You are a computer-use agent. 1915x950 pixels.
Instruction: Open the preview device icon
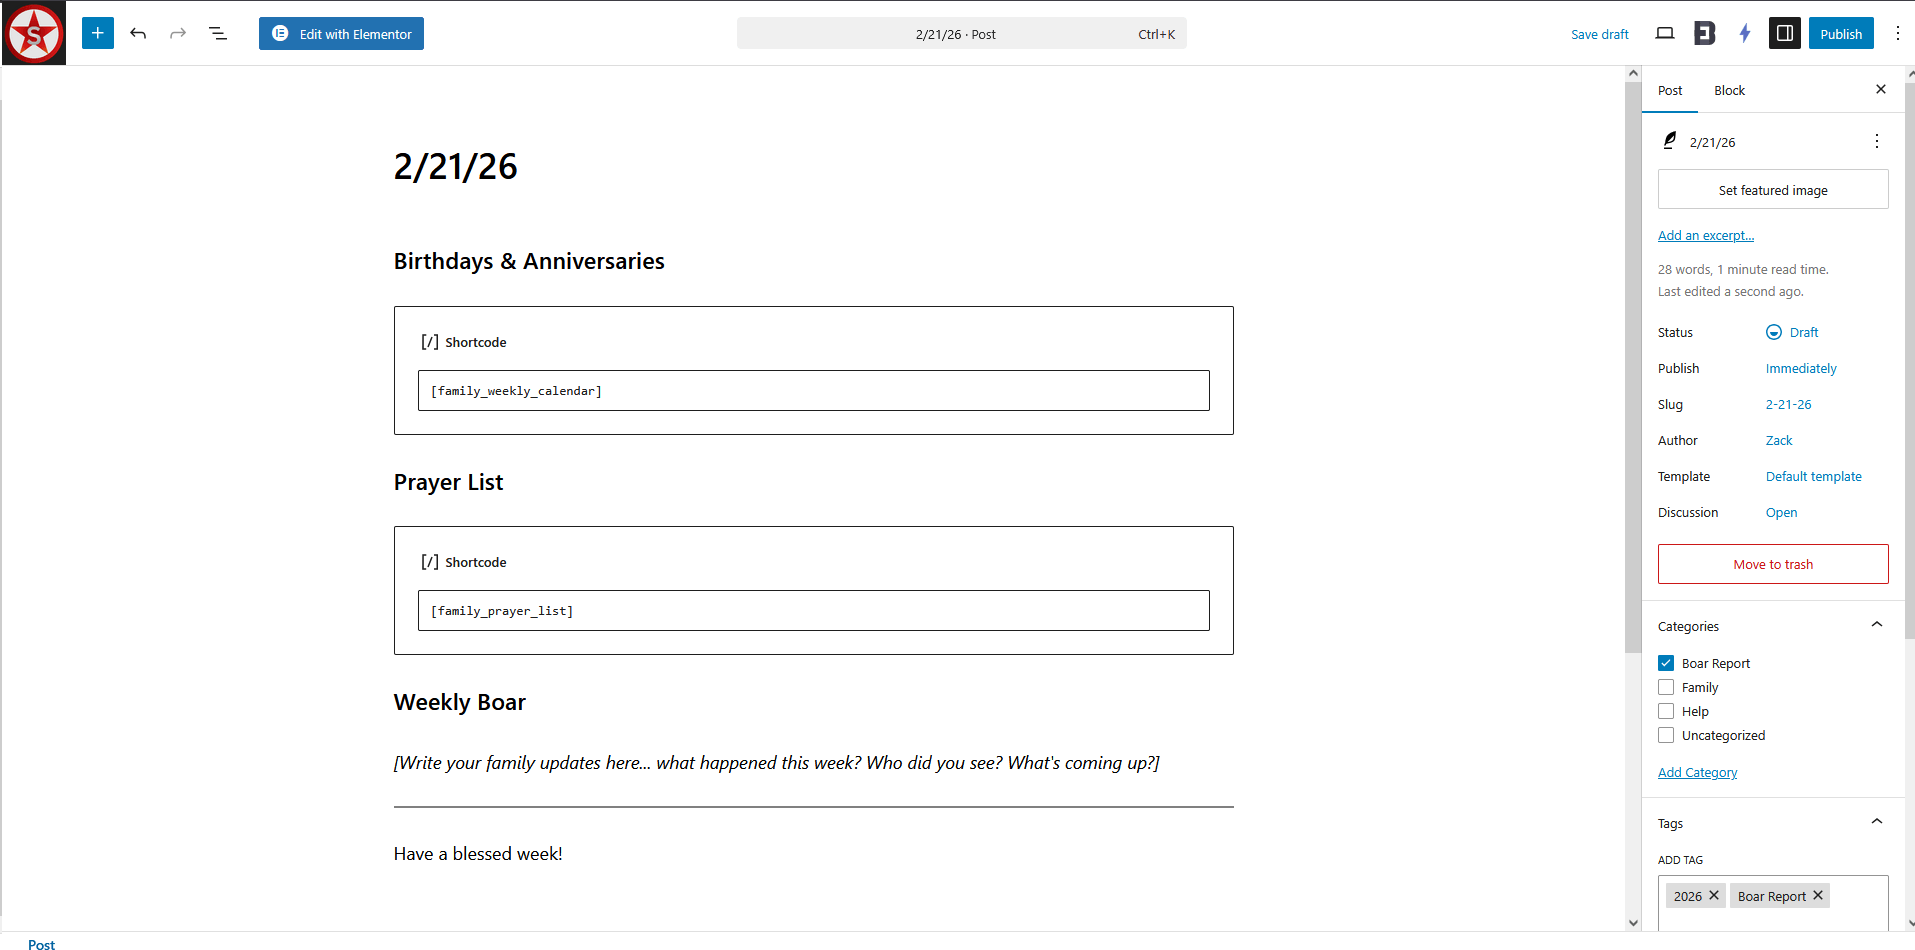pos(1664,33)
